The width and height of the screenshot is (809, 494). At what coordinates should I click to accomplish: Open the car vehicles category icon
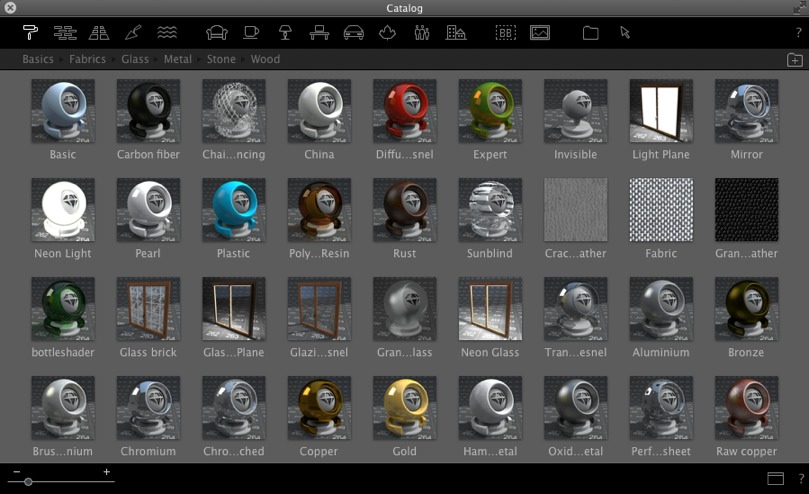click(x=353, y=33)
